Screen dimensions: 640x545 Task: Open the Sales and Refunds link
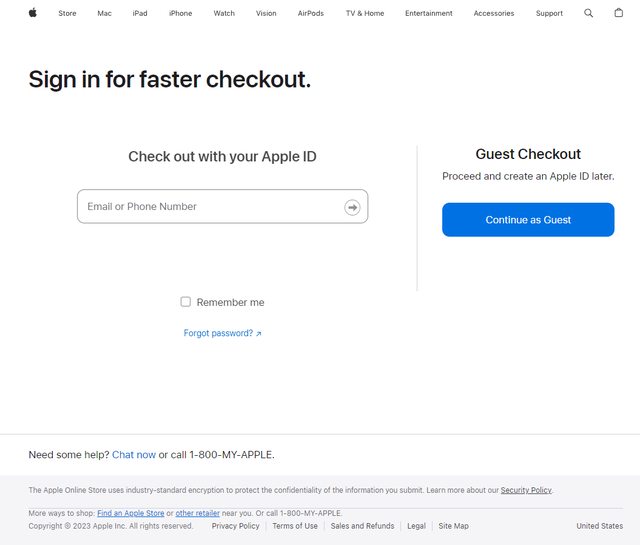362,526
